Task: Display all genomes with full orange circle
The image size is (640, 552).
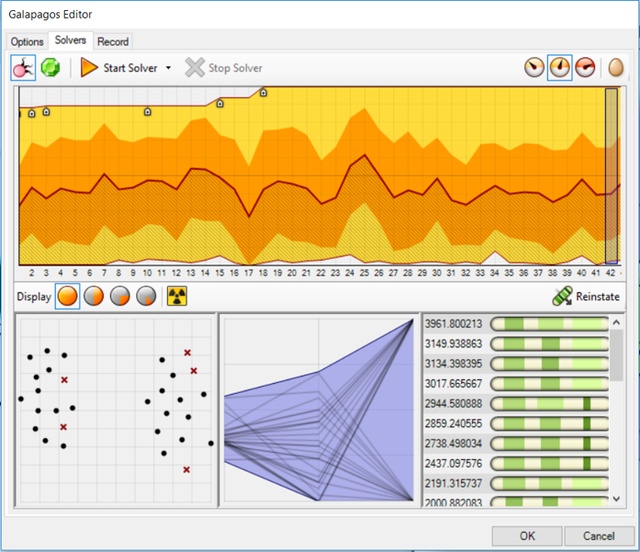Action: 67,296
